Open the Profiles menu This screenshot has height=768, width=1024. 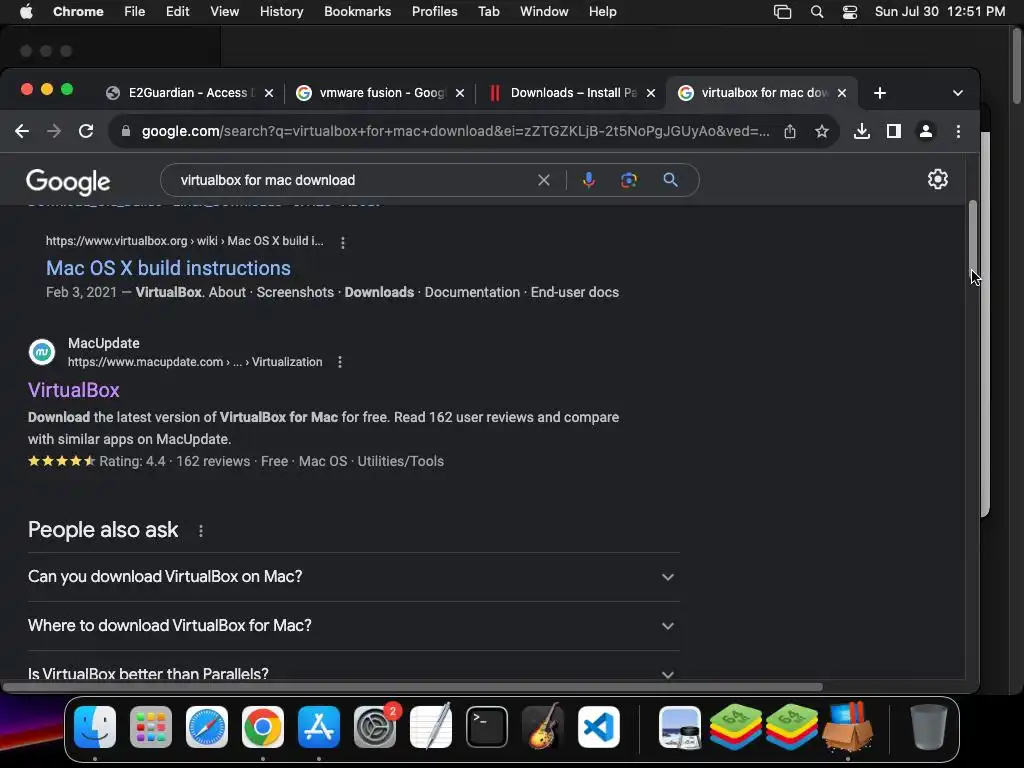tap(434, 12)
